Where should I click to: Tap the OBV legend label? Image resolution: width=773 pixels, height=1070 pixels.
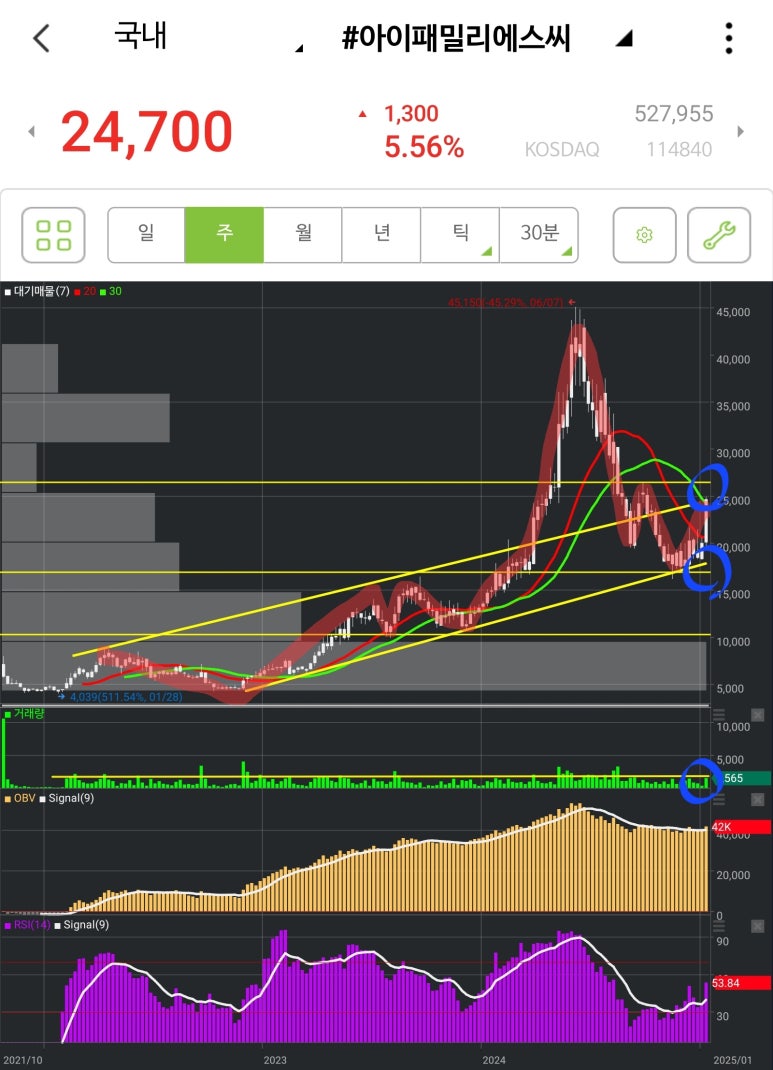pyautogui.click(x=20, y=798)
